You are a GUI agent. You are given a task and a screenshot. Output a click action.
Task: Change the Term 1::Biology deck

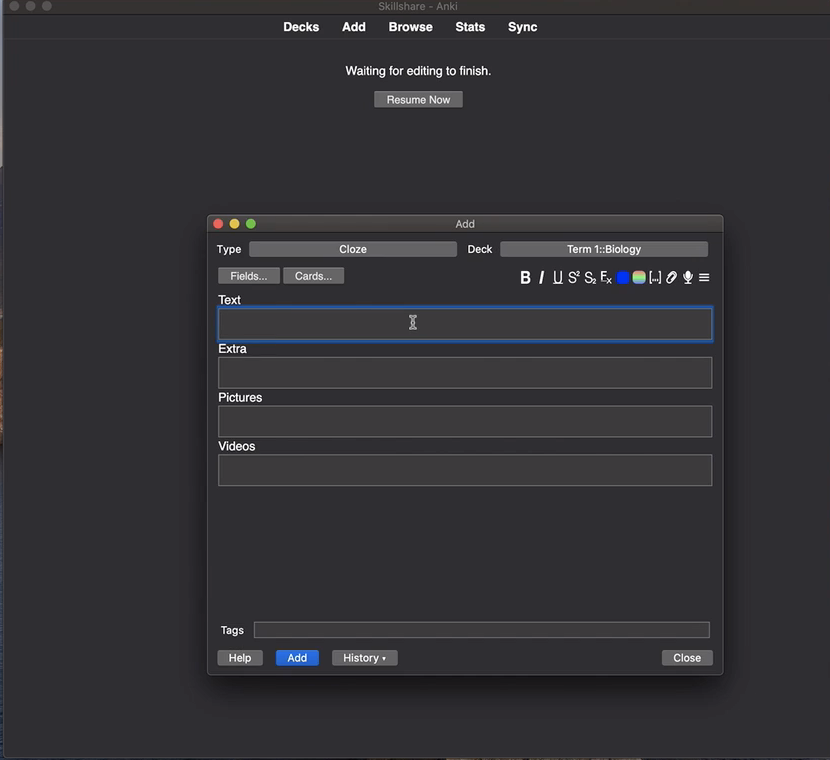[604, 249]
